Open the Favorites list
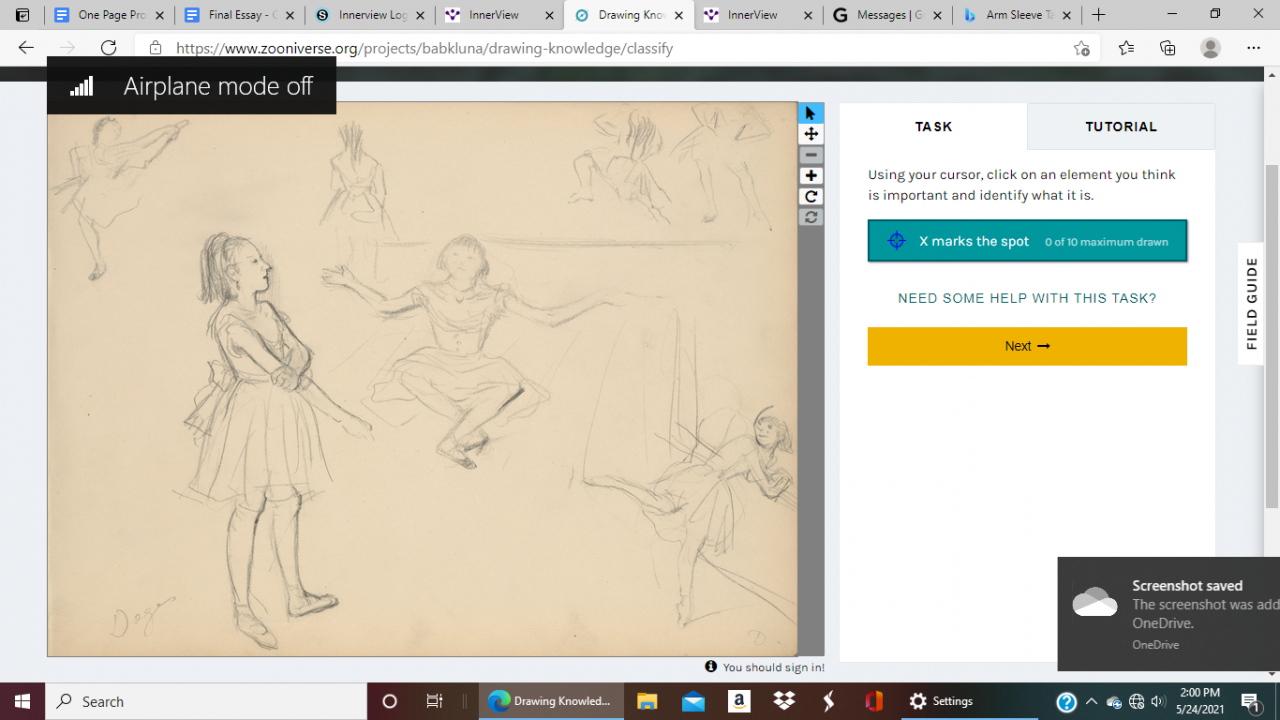 1126,48
